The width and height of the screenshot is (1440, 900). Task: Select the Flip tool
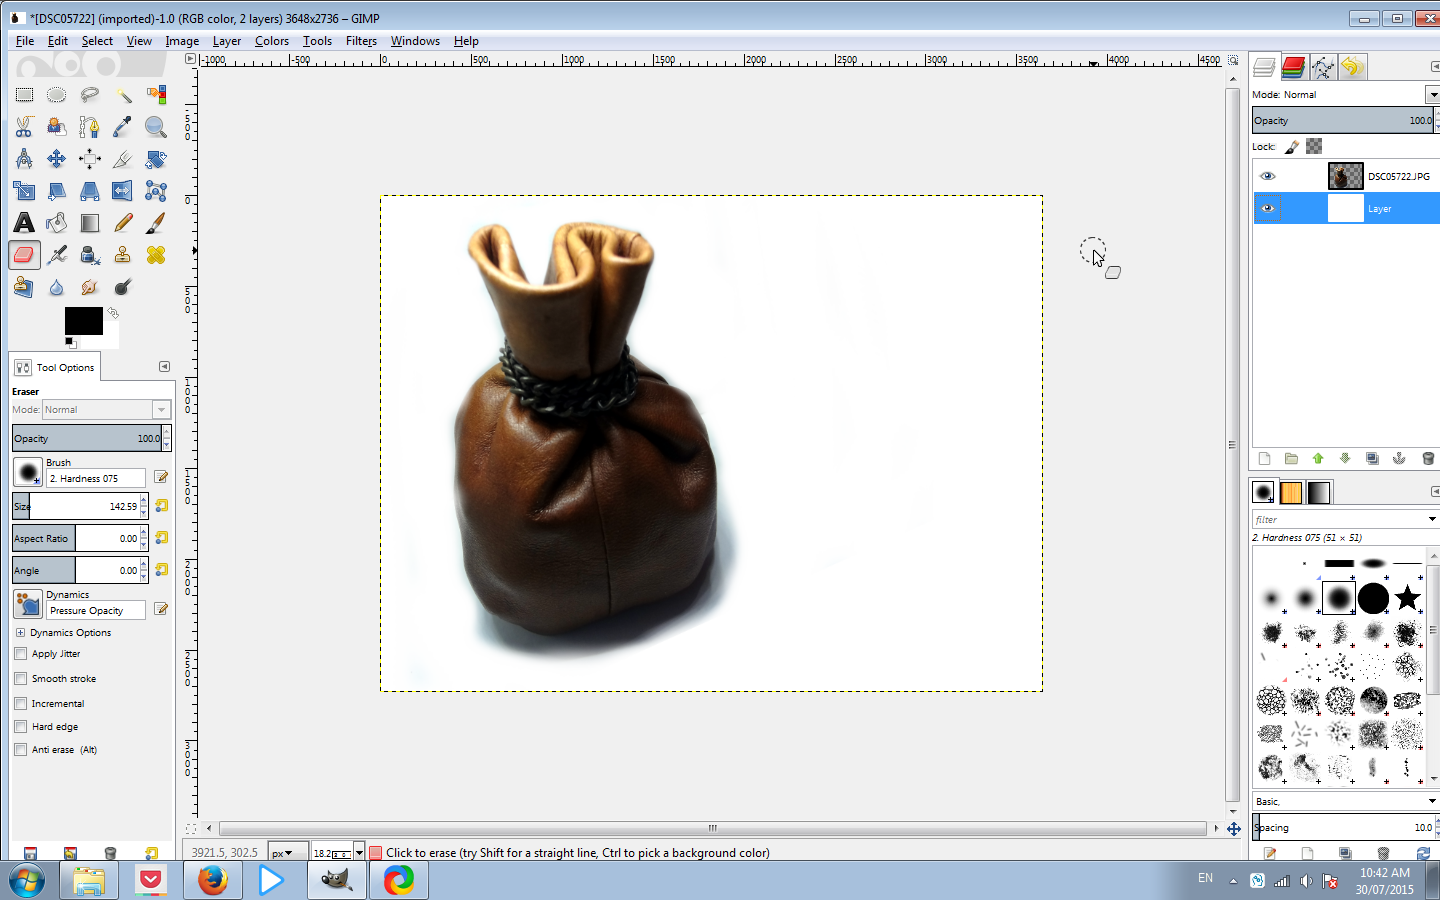click(x=123, y=191)
